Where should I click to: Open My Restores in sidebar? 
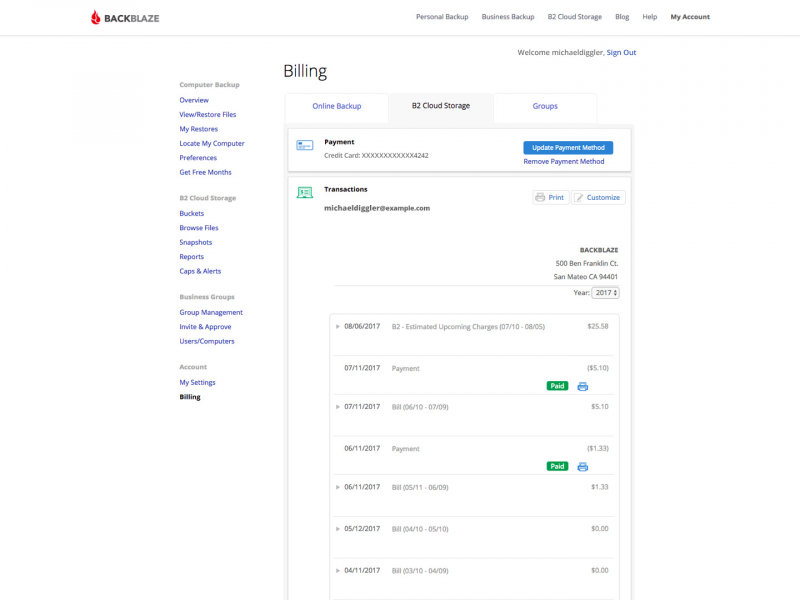point(198,129)
